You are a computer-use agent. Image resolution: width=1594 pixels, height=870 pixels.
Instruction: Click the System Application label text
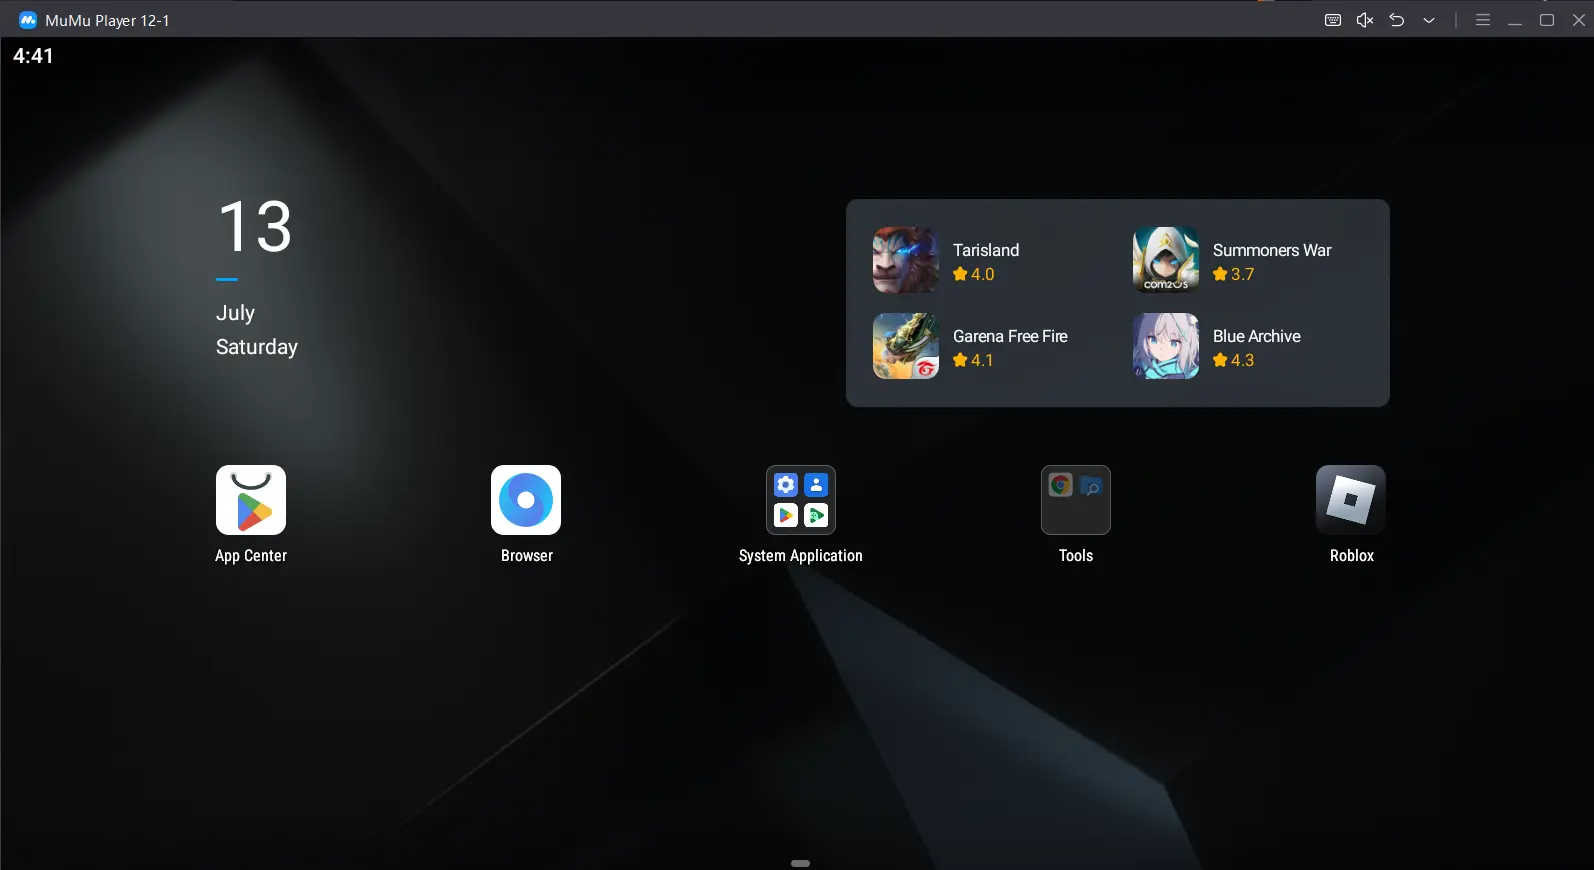click(x=801, y=556)
